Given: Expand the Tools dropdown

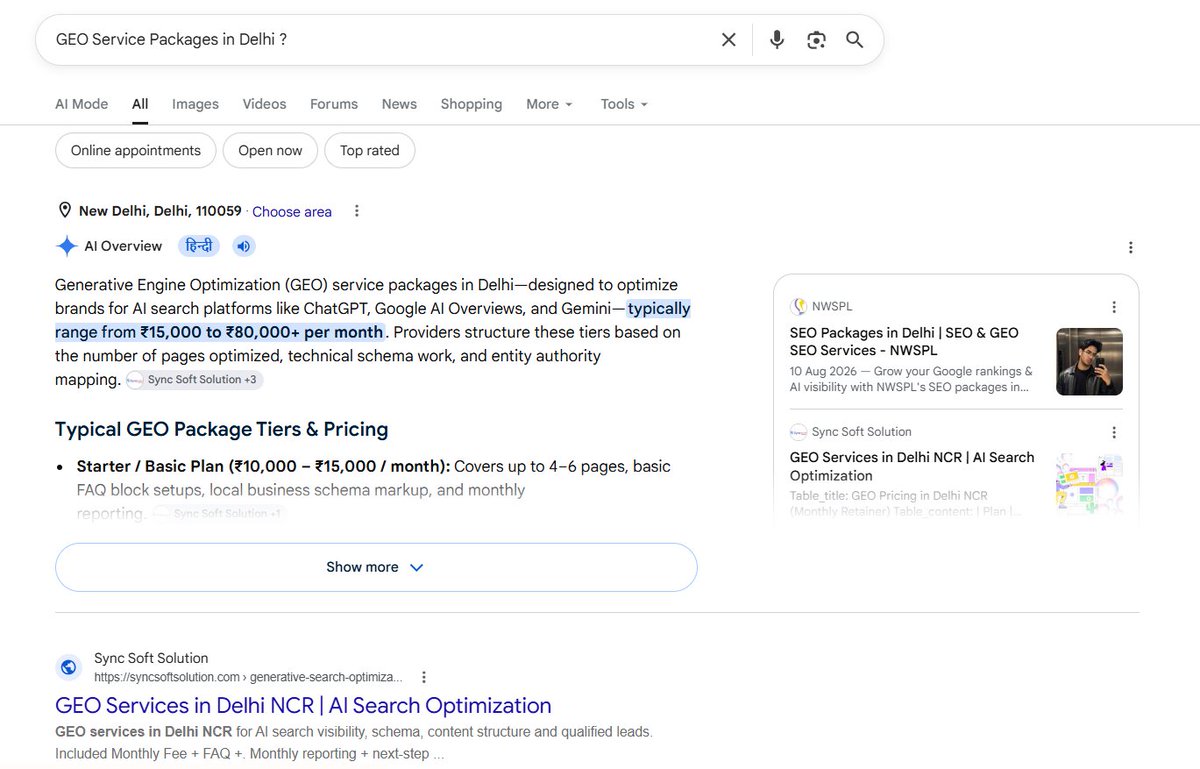Looking at the screenshot, I should [x=624, y=104].
